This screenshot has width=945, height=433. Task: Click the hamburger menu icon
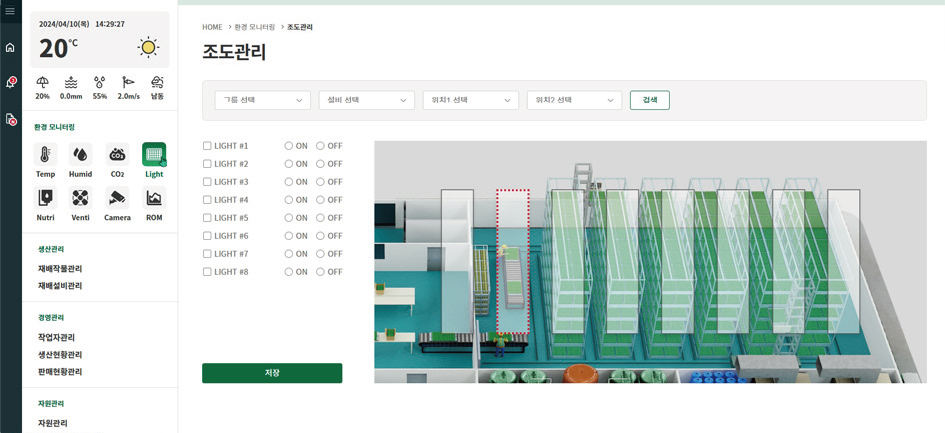tap(10, 11)
